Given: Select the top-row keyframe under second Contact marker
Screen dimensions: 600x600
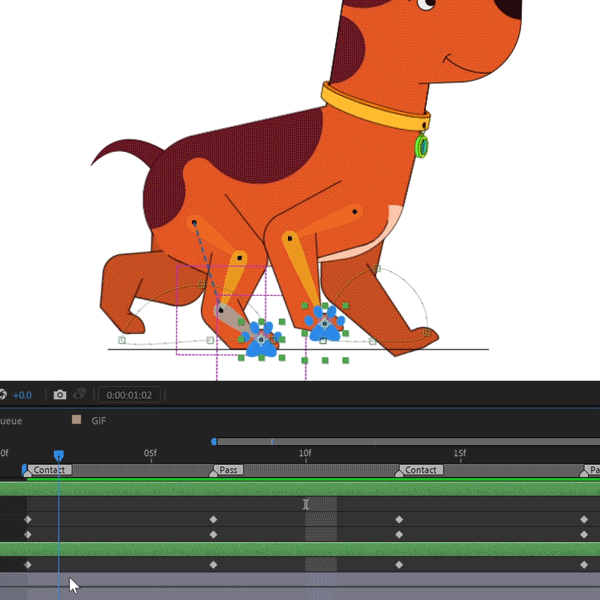Looking at the screenshot, I should pyautogui.click(x=399, y=519).
